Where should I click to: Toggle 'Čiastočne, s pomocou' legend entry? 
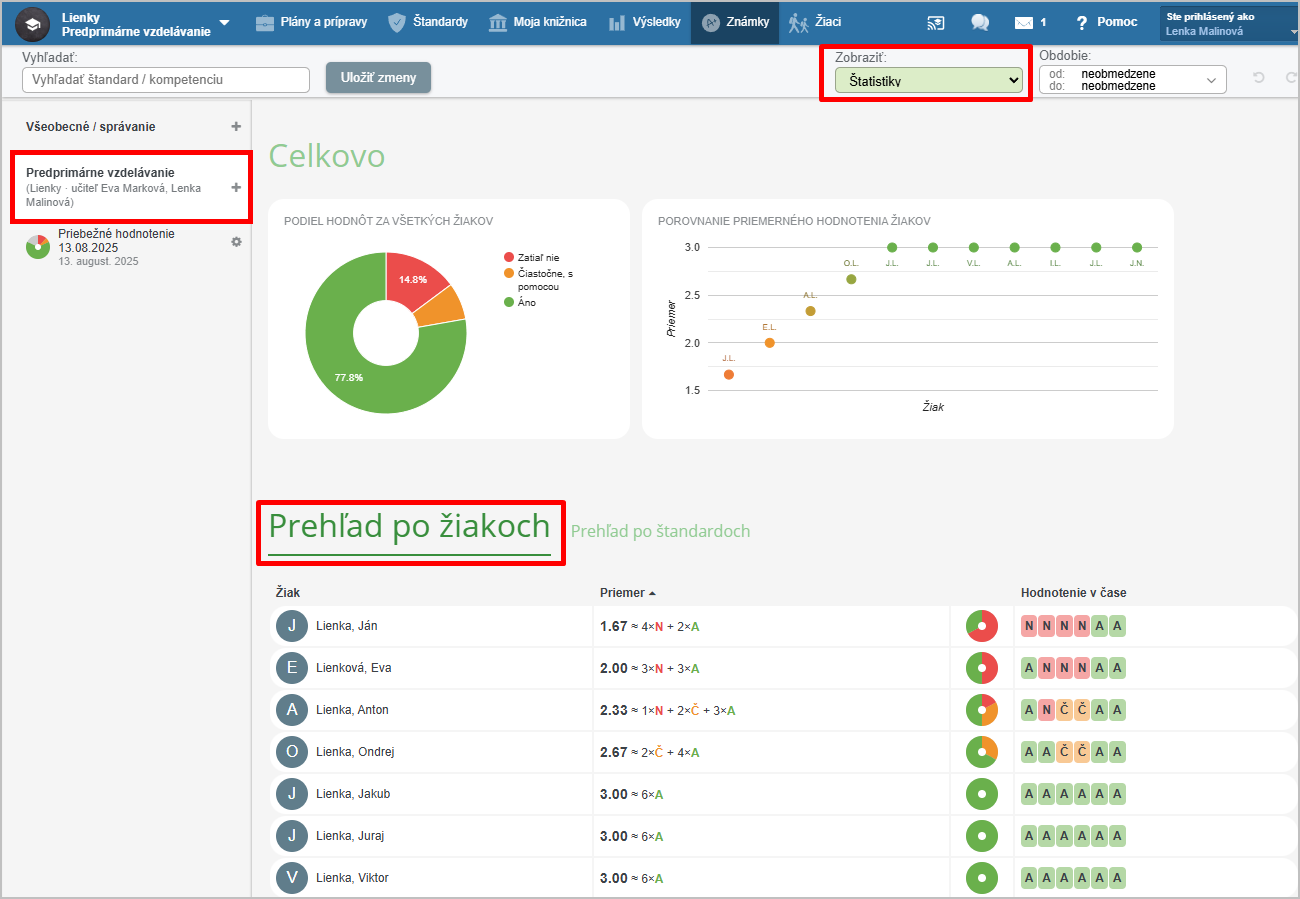click(x=545, y=279)
